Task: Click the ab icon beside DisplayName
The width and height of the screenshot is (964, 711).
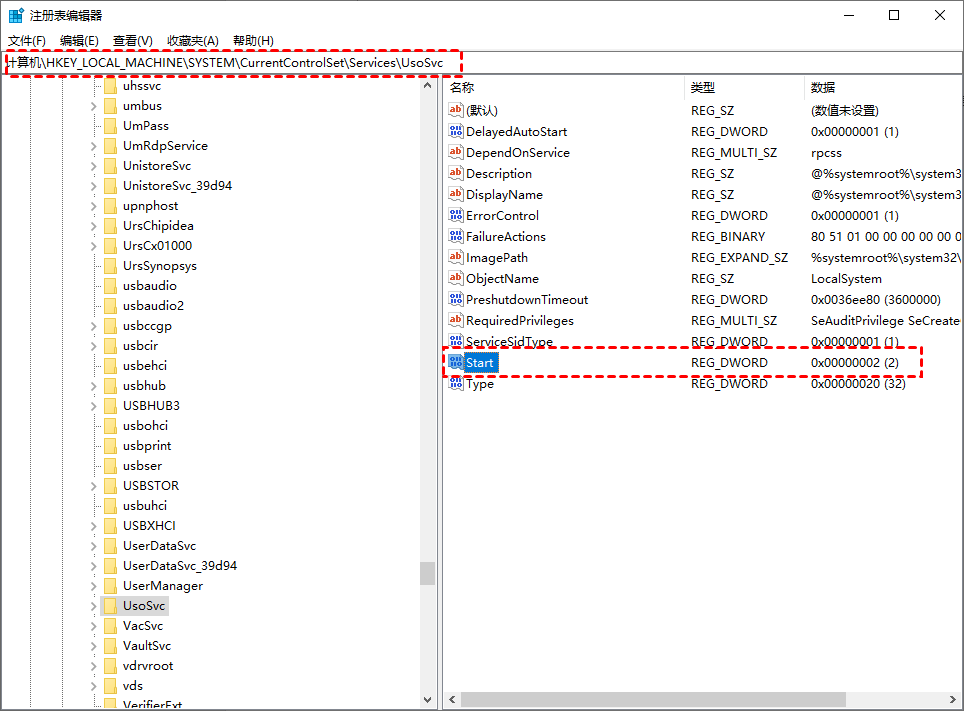Action: pyautogui.click(x=458, y=194)
